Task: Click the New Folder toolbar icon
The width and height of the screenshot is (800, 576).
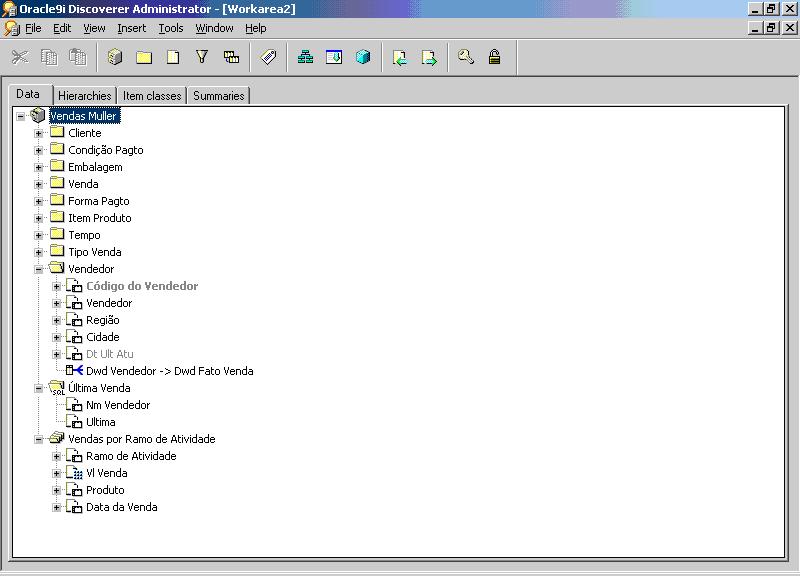Action: (x=144, y=57)
